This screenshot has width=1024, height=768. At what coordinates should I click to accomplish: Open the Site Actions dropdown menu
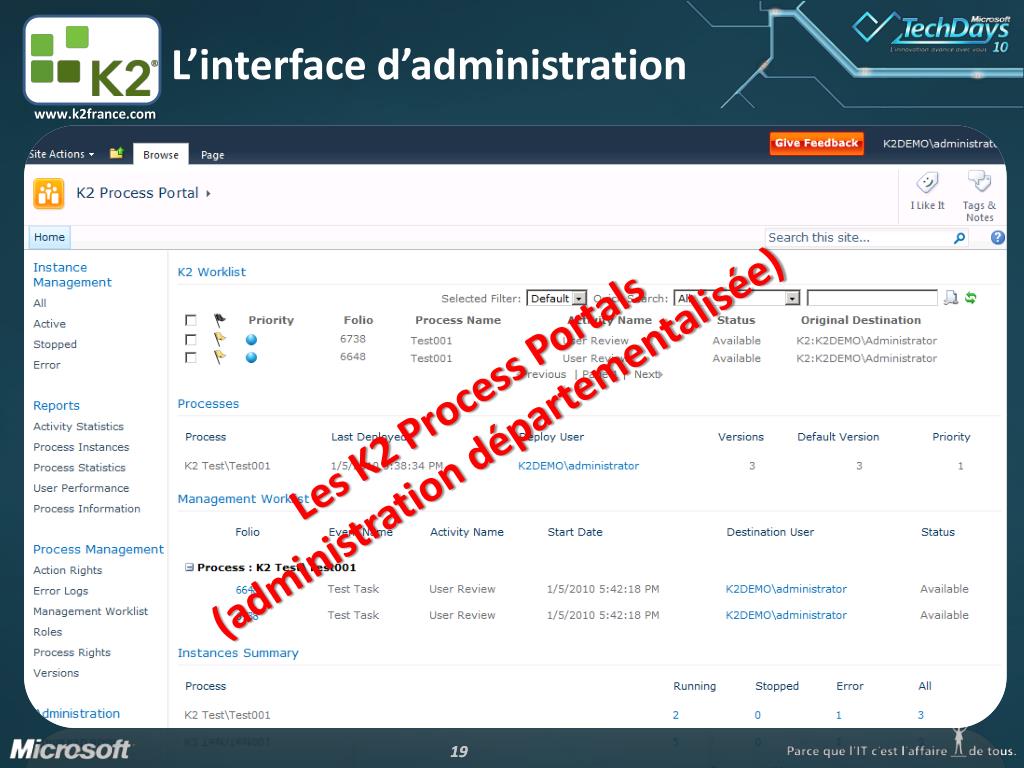62,154
